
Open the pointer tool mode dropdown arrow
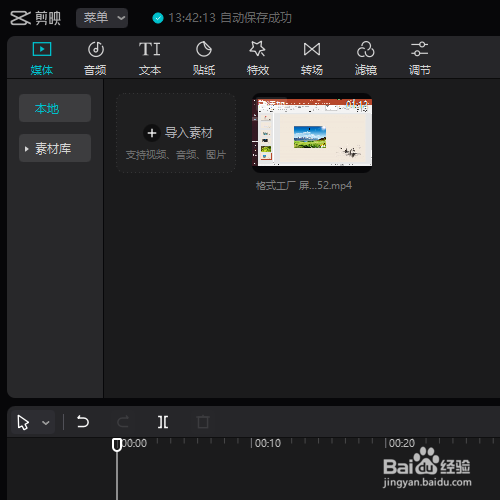pyautogui.click(x=46, y=423)
